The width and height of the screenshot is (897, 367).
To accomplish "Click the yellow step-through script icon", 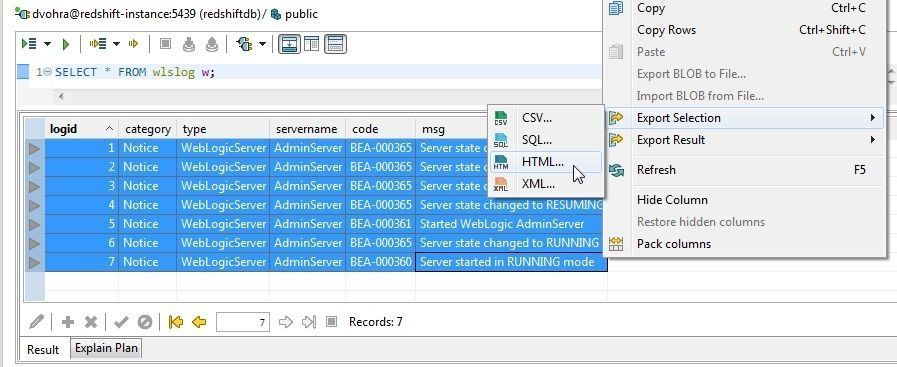I will click(x=98, y=44).
